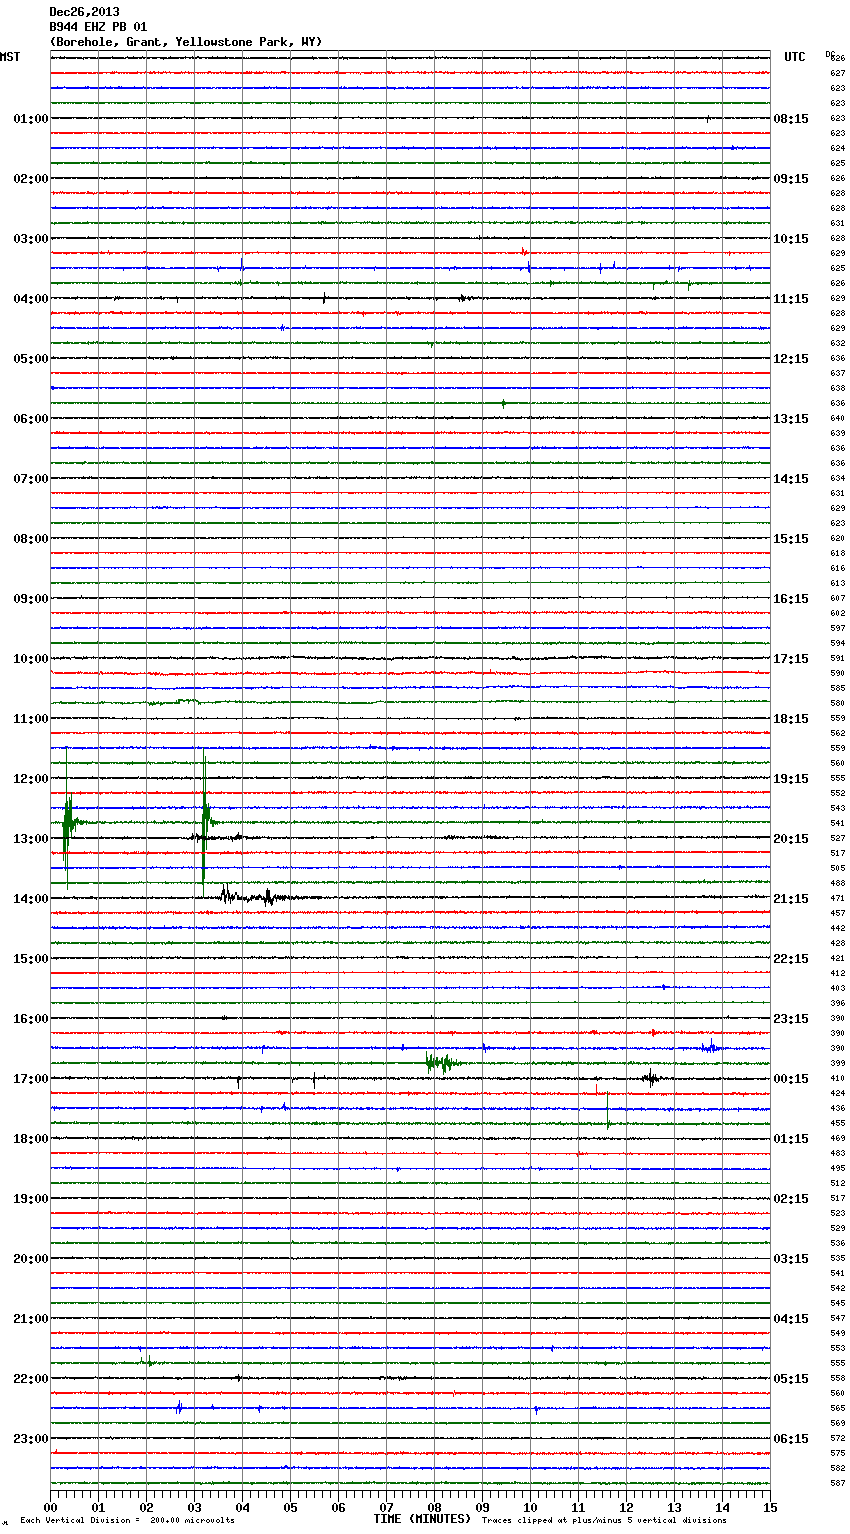Viewport: 850px width, 1534px height.
Task: Select the 13:00 MST time label
Action: [31, 839]
